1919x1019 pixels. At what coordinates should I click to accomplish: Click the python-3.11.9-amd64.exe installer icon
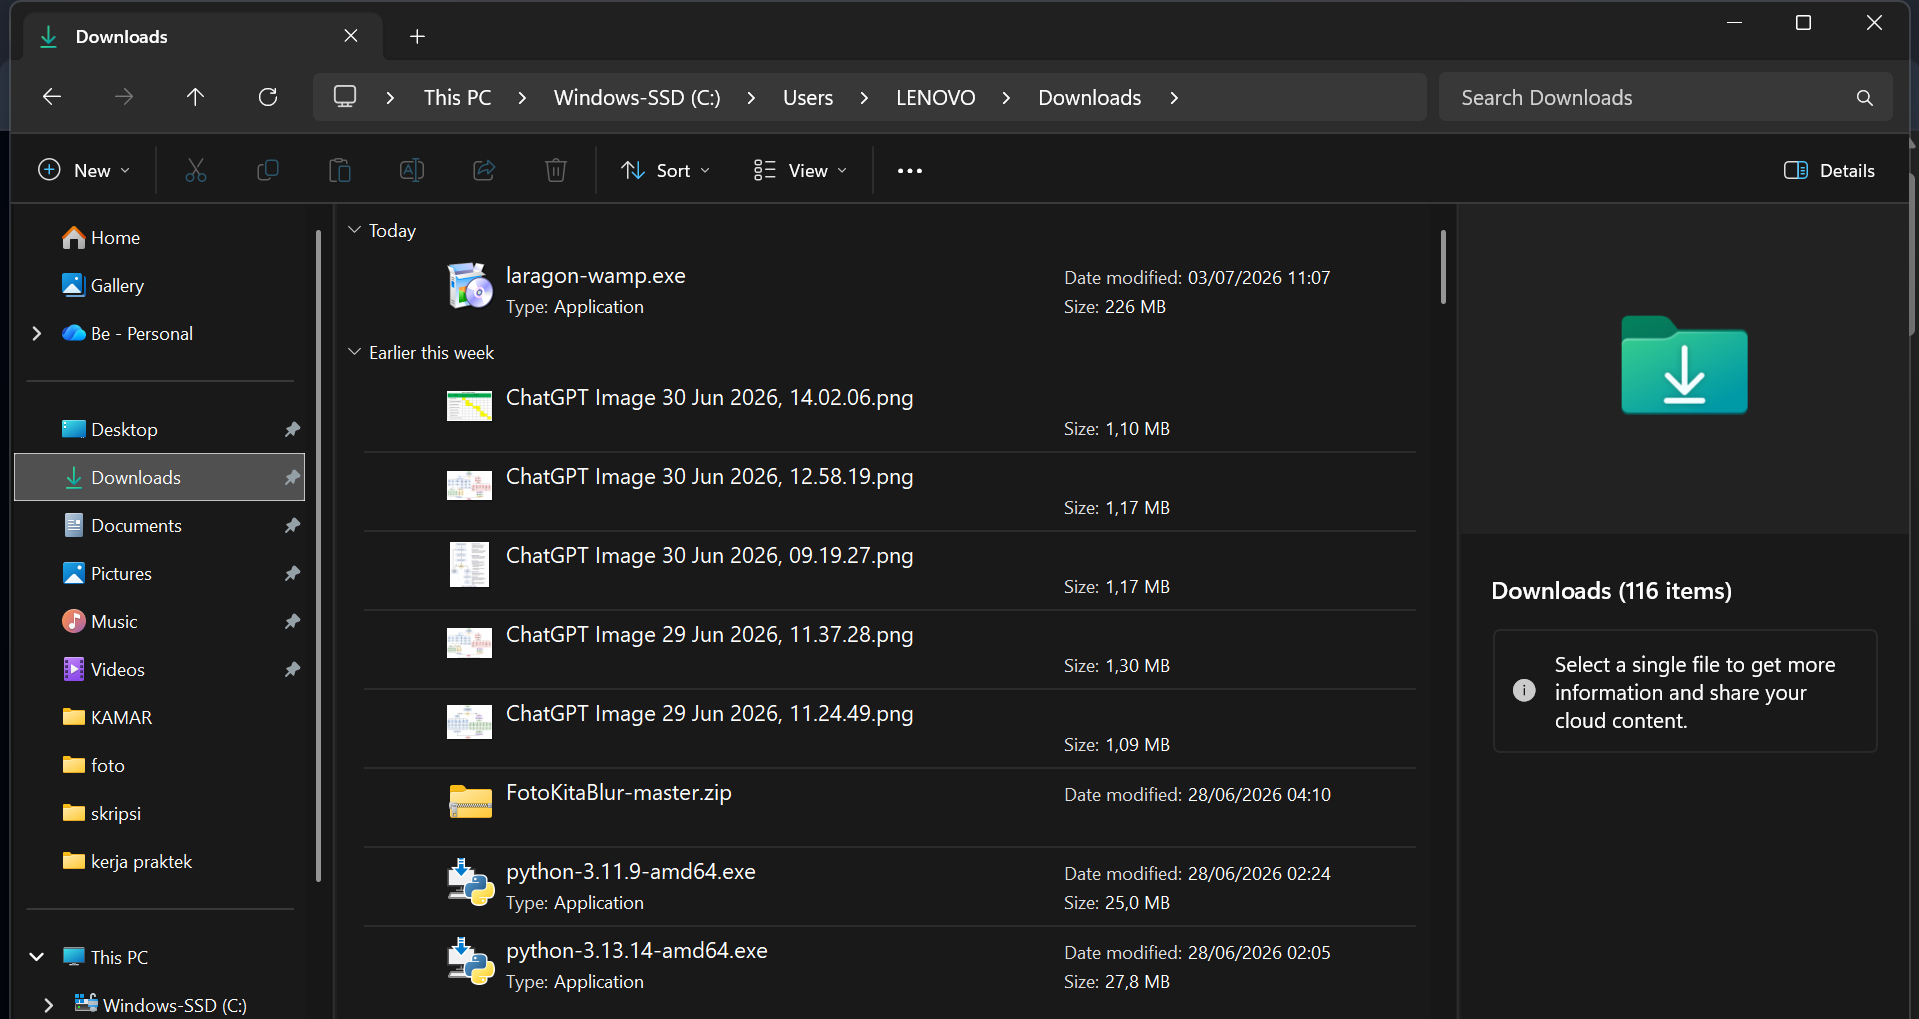tap(469, 882)
